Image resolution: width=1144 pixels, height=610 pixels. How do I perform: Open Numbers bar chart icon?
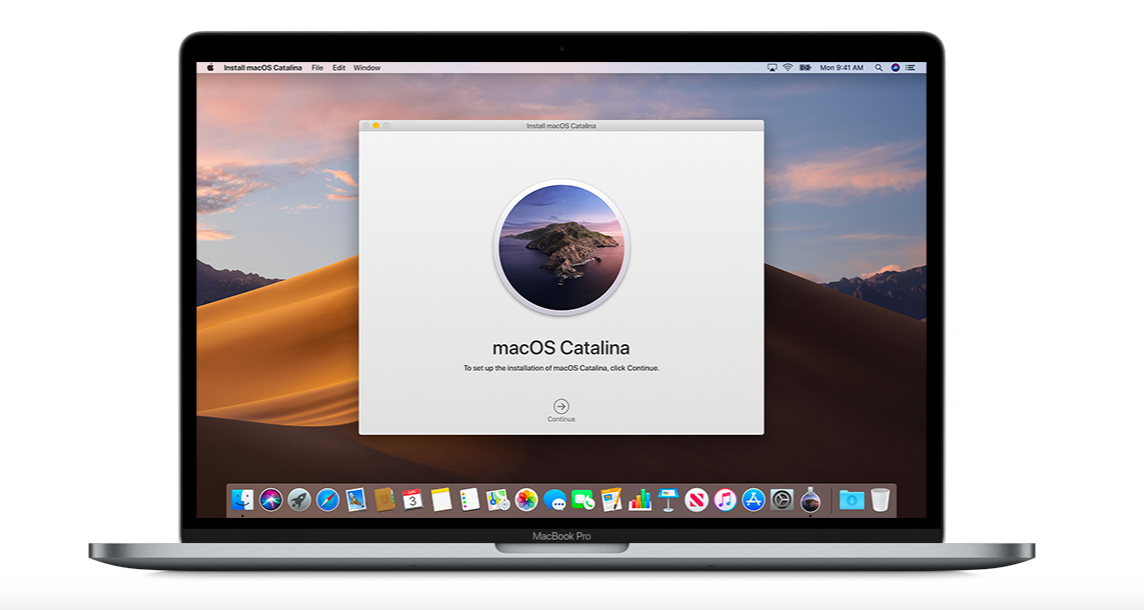639,500
